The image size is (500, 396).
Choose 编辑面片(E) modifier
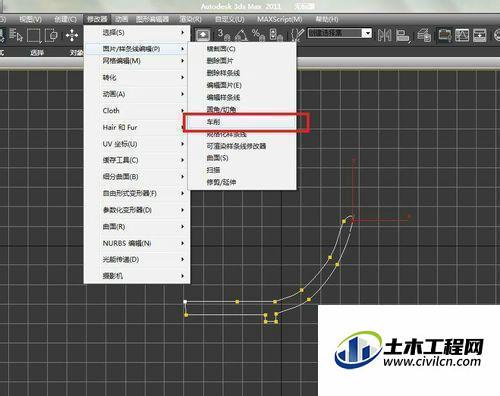tap(242, 85)
